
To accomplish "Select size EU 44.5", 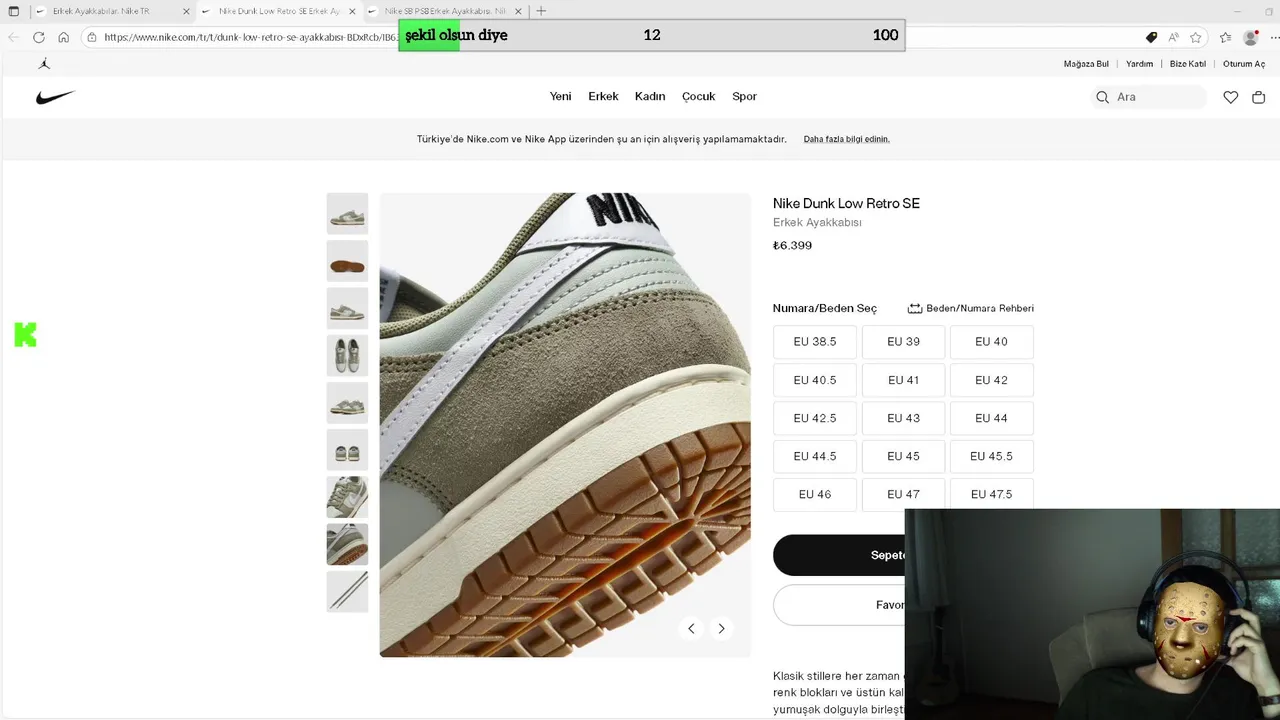I will click(x=815, y=456).
